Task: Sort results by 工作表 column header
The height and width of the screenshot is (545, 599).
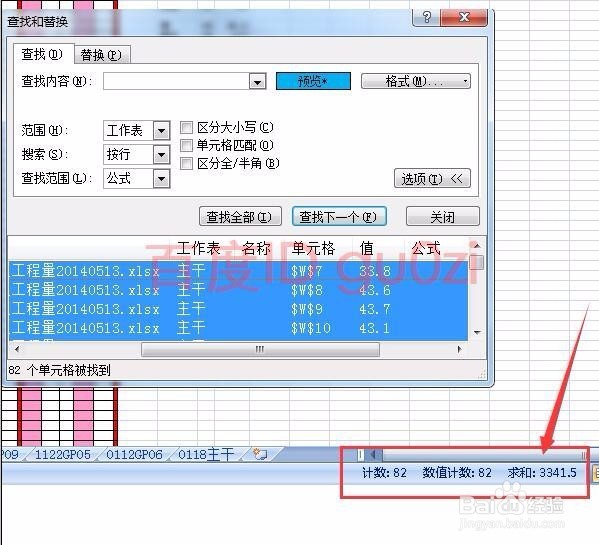Action: coord(198,248)
